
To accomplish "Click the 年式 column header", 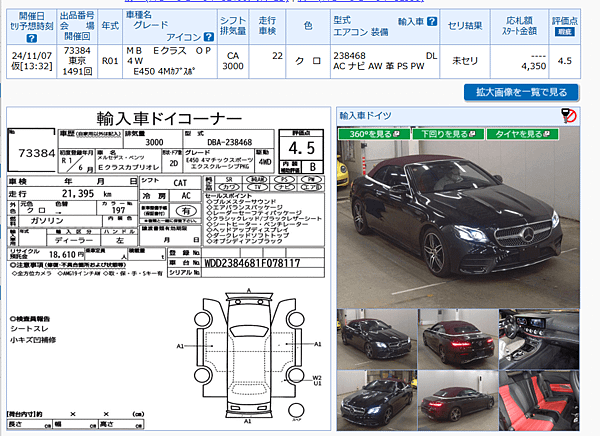I will 110,26.
